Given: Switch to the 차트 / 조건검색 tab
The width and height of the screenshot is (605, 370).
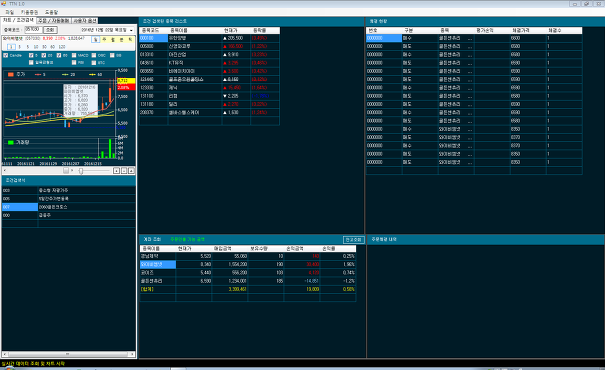Looking at the screenshot, I should pyautogui.click(x=19, y=20).
